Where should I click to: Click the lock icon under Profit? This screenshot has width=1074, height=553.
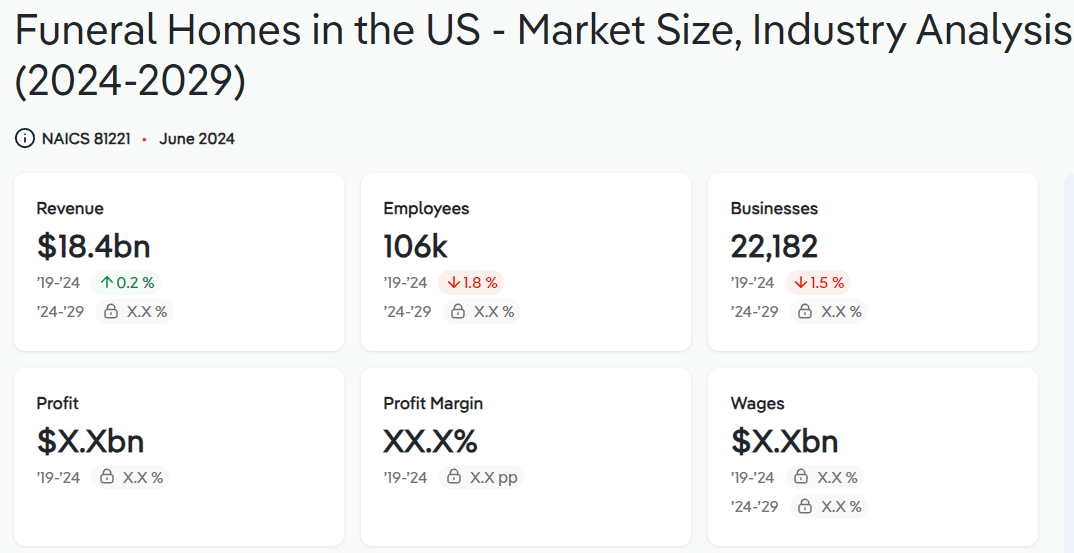[107, 477]
